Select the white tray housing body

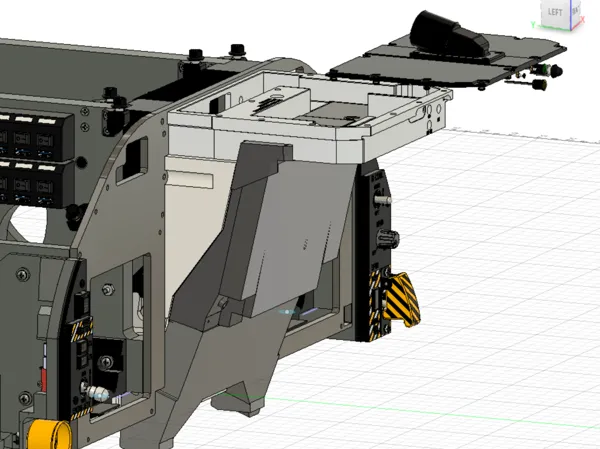click(306, 115)
